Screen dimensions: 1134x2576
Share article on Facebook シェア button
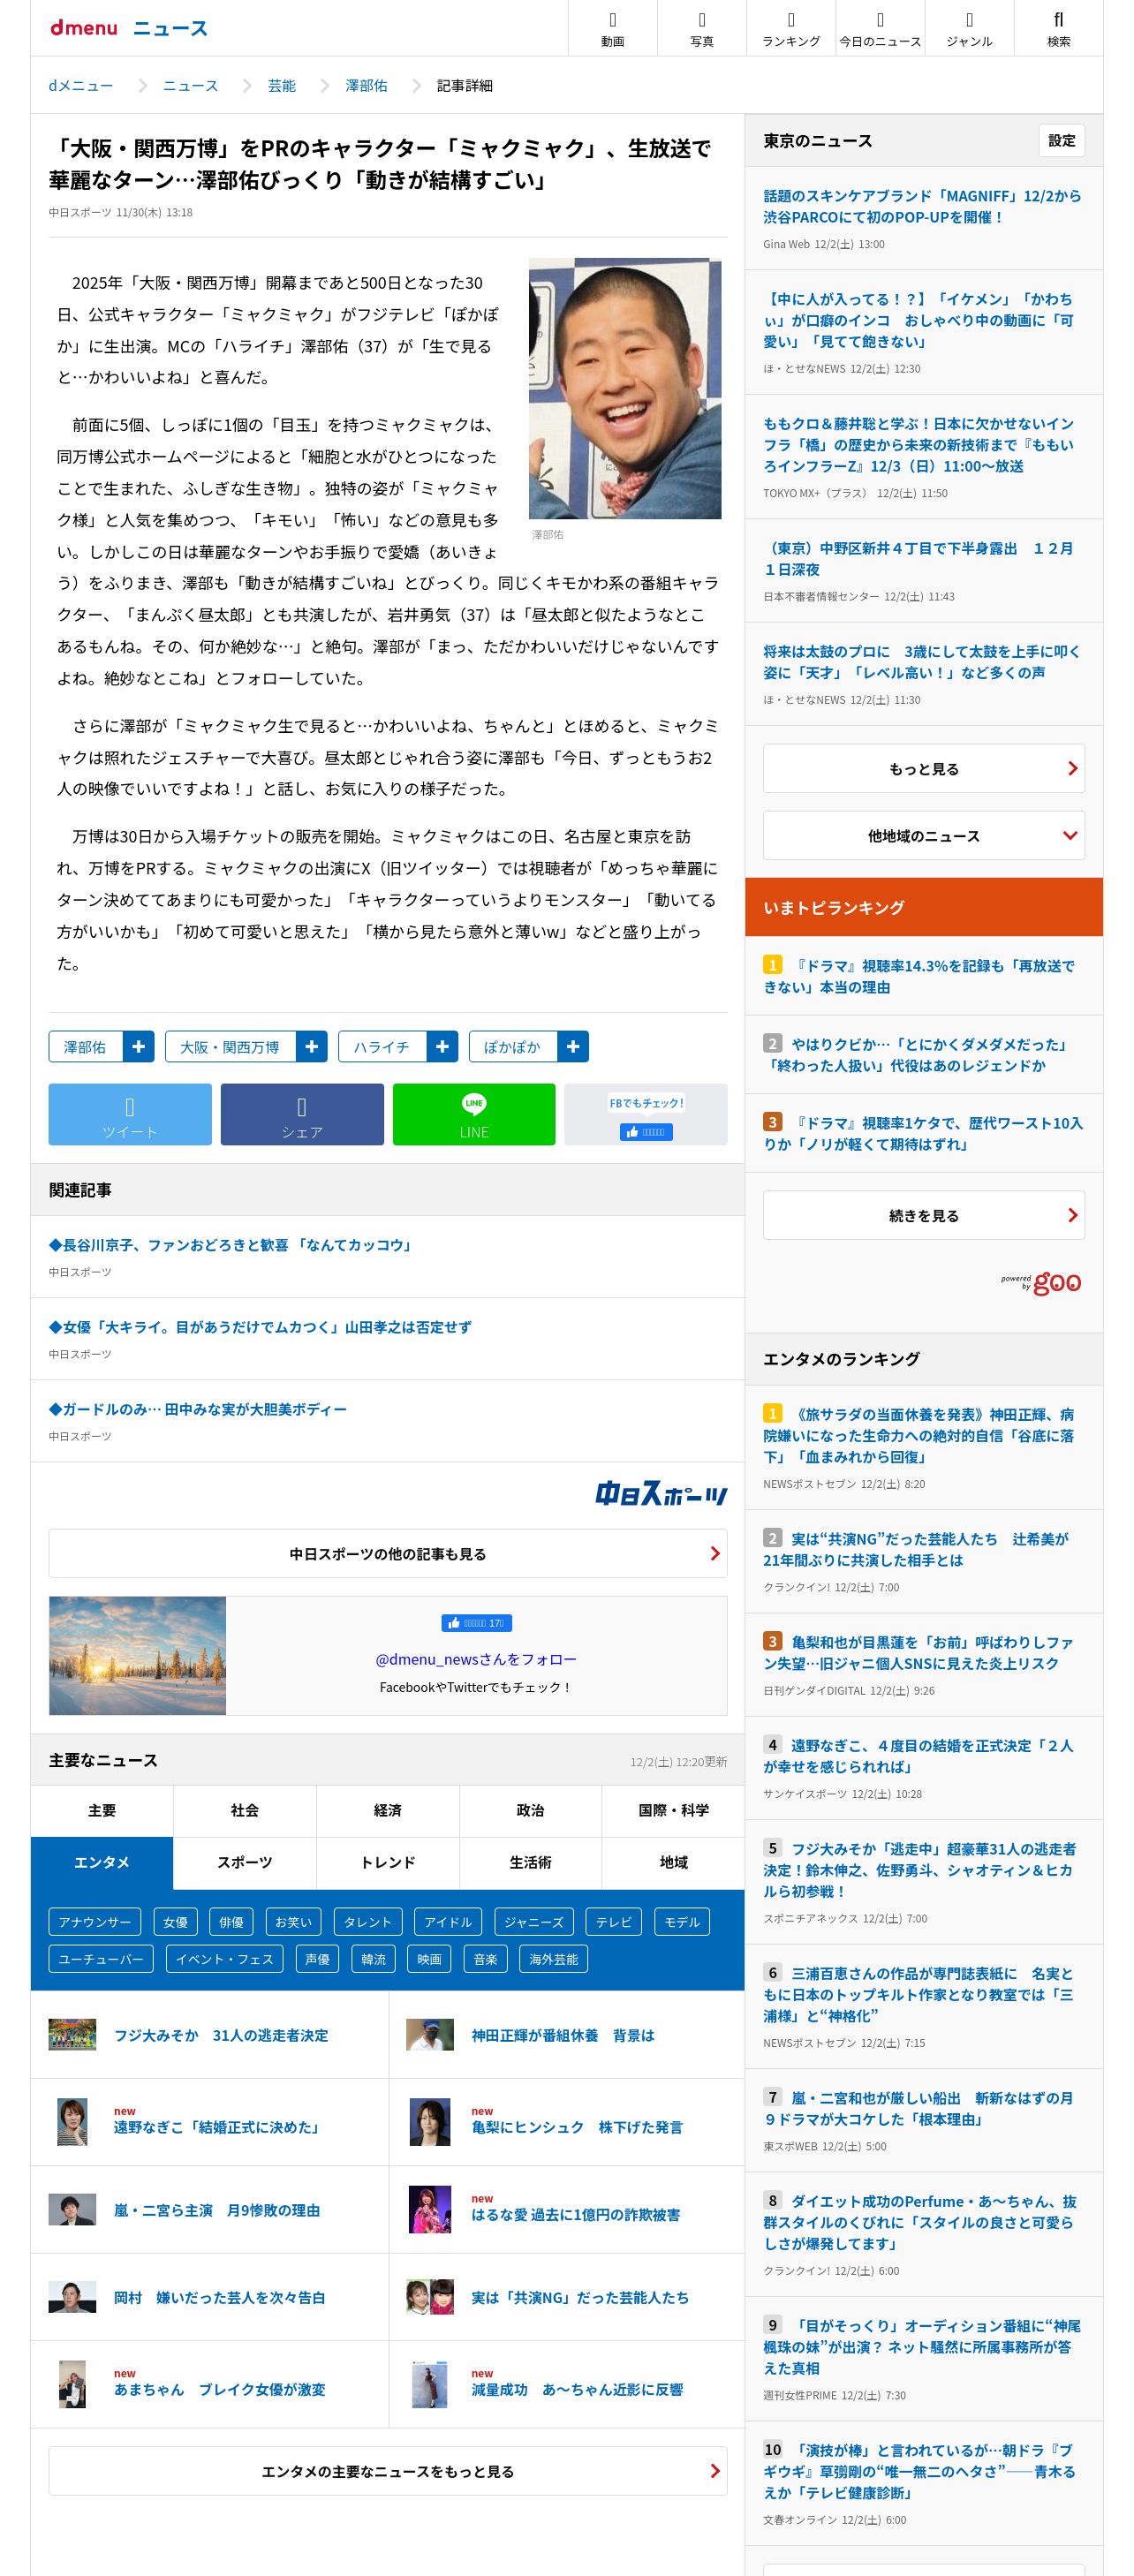click(x=302, y=1114)
